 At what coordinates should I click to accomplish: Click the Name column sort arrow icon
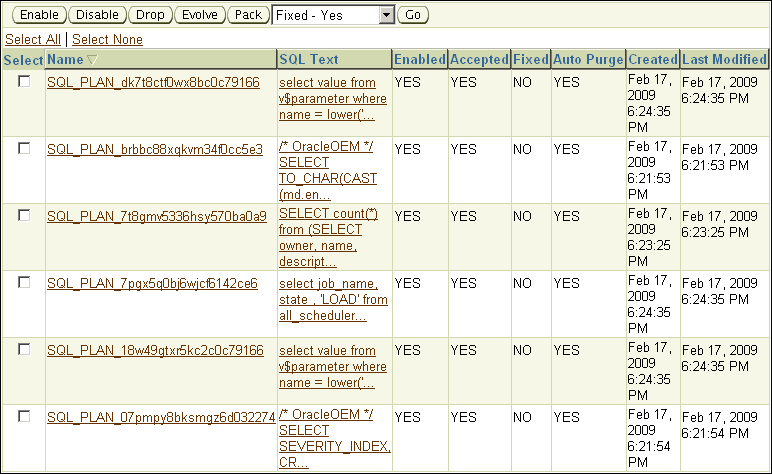click(x=93, y=60)
